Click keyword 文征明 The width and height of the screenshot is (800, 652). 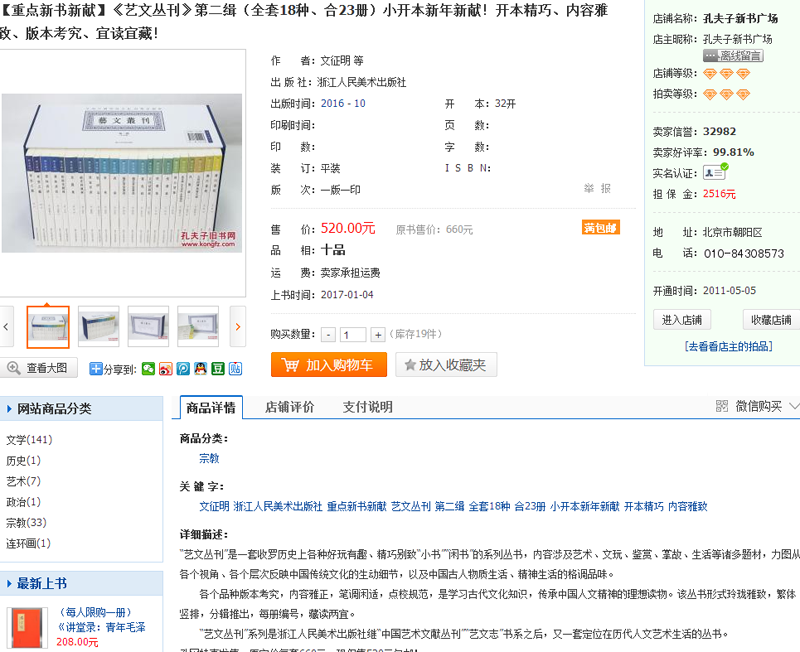tap(214, 506)
